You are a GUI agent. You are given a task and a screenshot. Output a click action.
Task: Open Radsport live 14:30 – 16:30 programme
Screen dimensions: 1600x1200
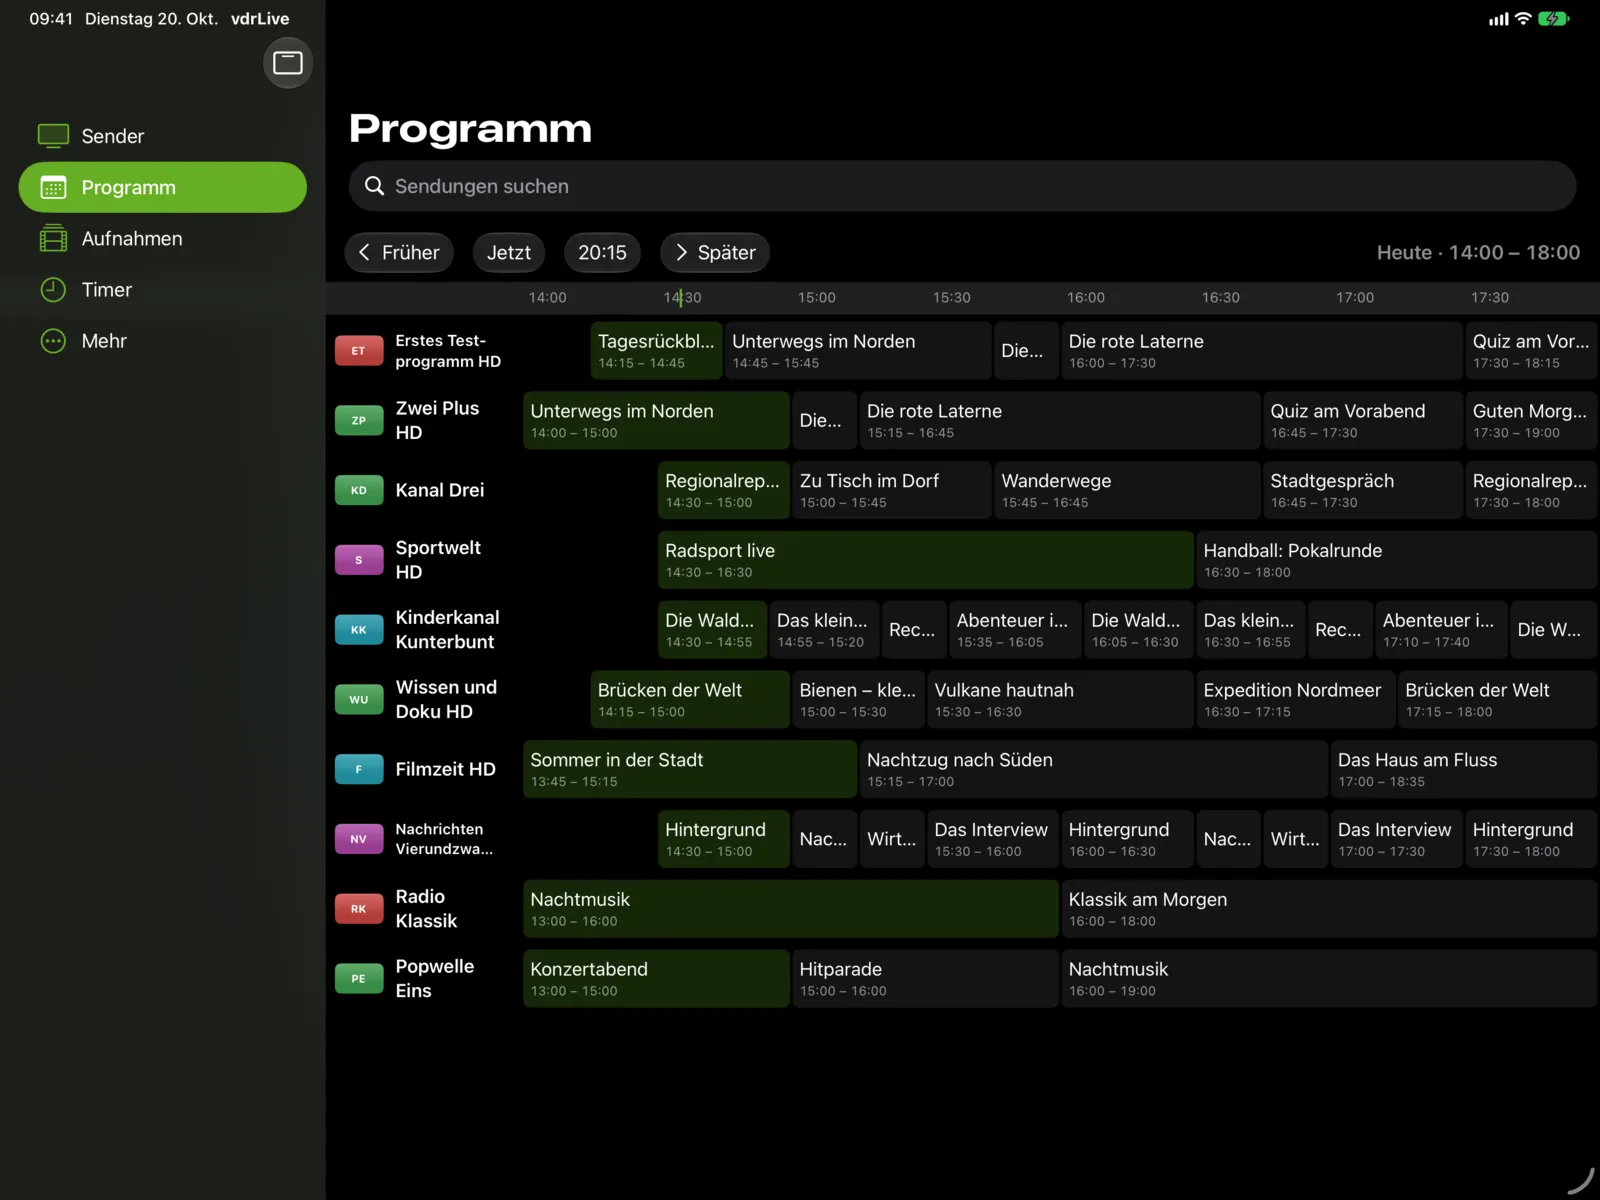925,560
